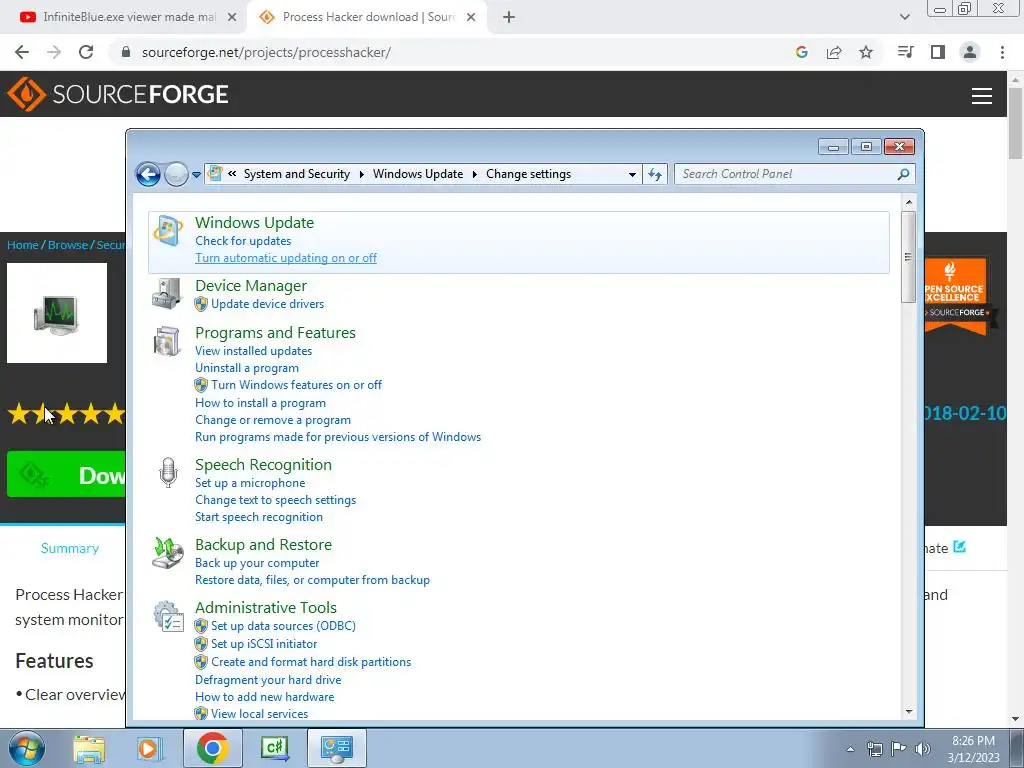Open View installed updates link

[253, 351]
